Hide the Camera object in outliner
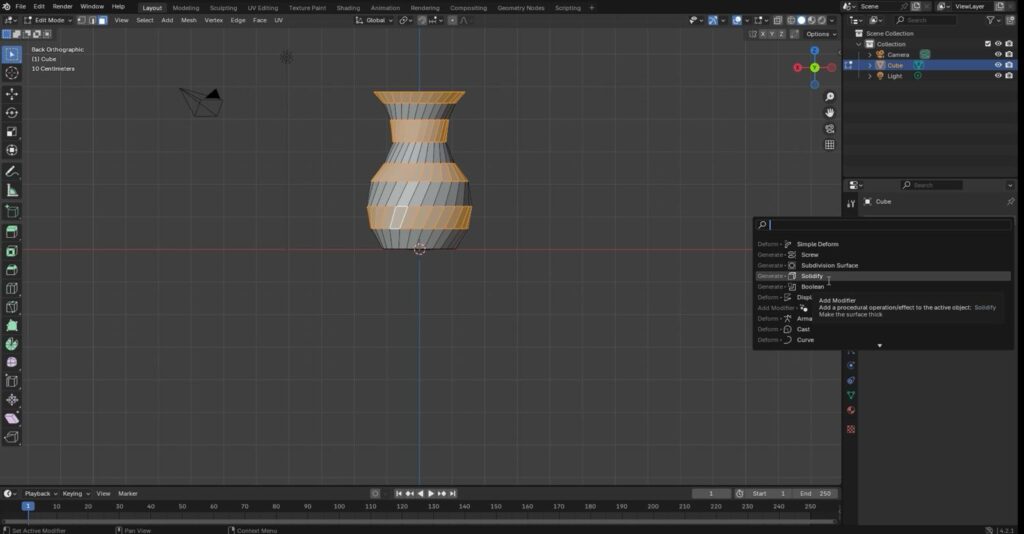 997,54
